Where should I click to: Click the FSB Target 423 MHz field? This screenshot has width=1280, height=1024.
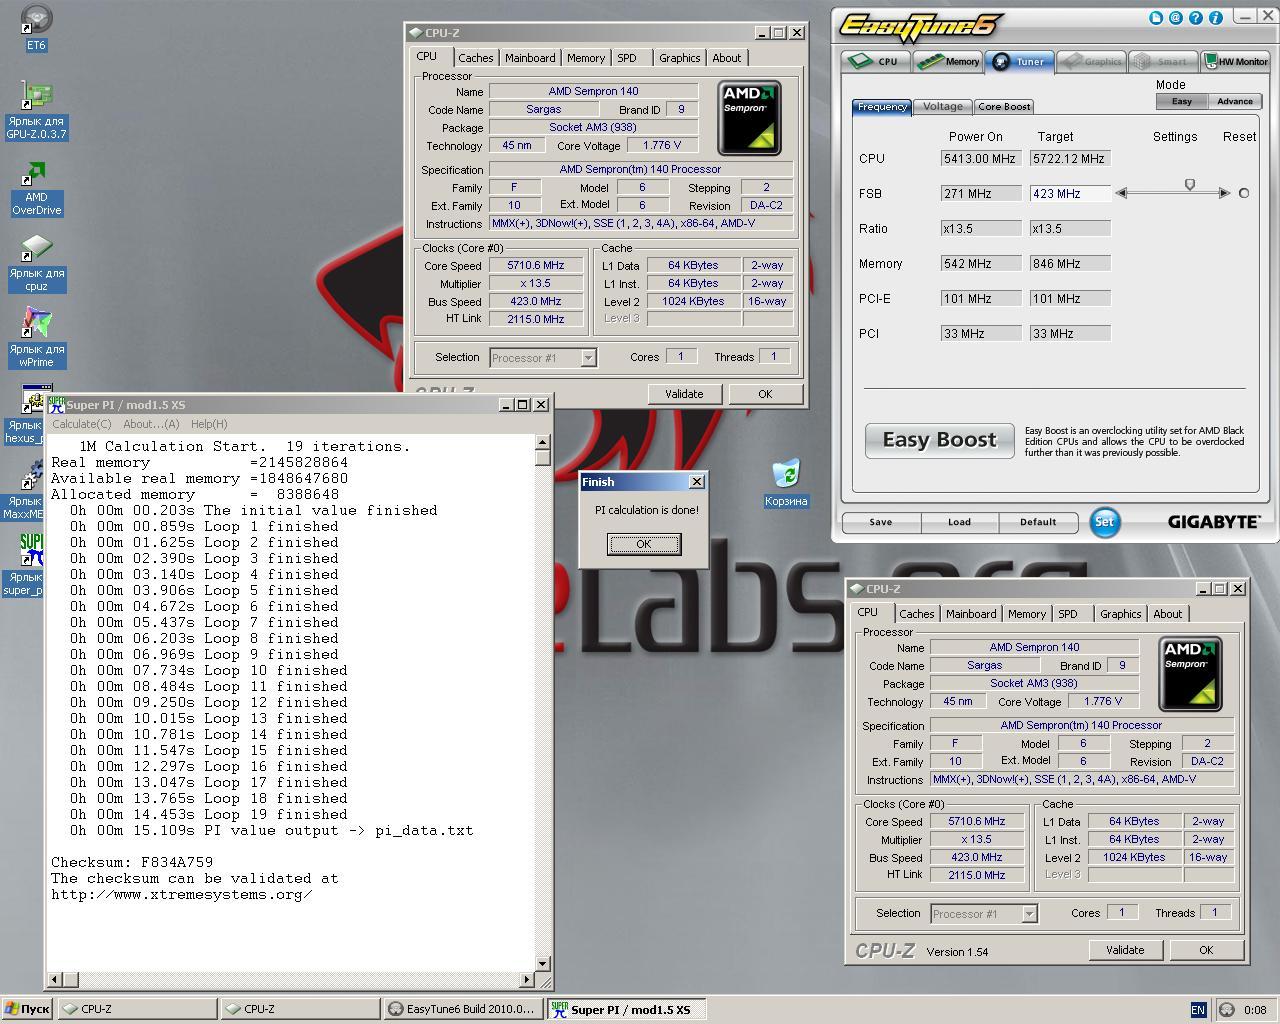1070,194
